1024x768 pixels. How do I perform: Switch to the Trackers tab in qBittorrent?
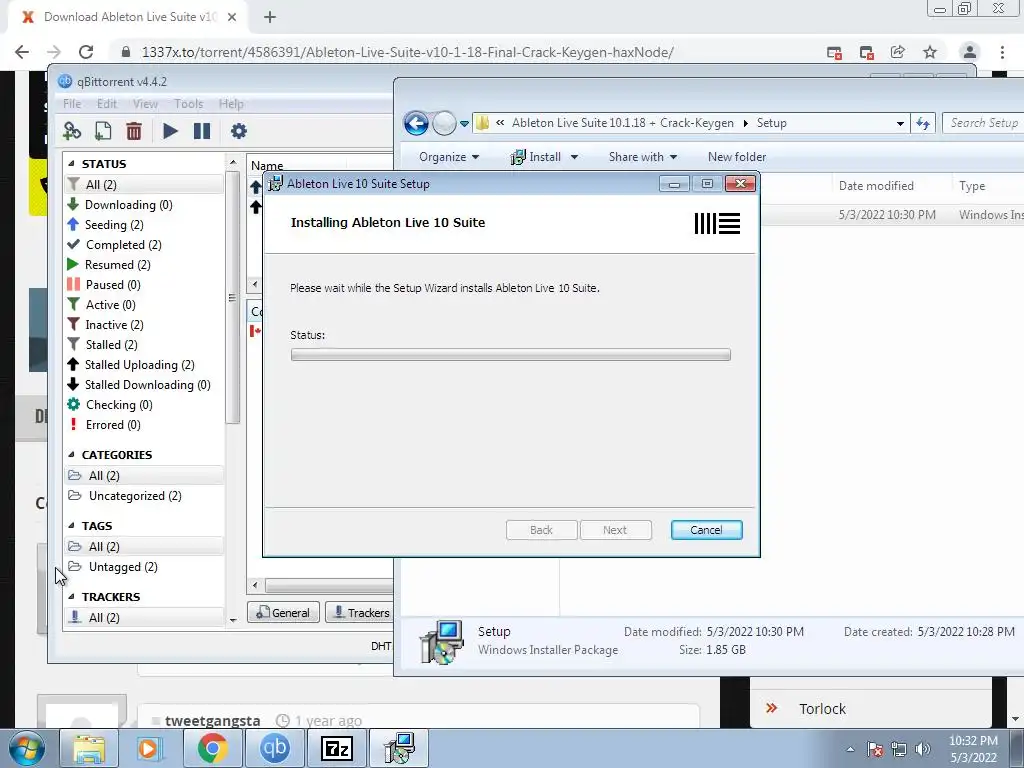360,613
